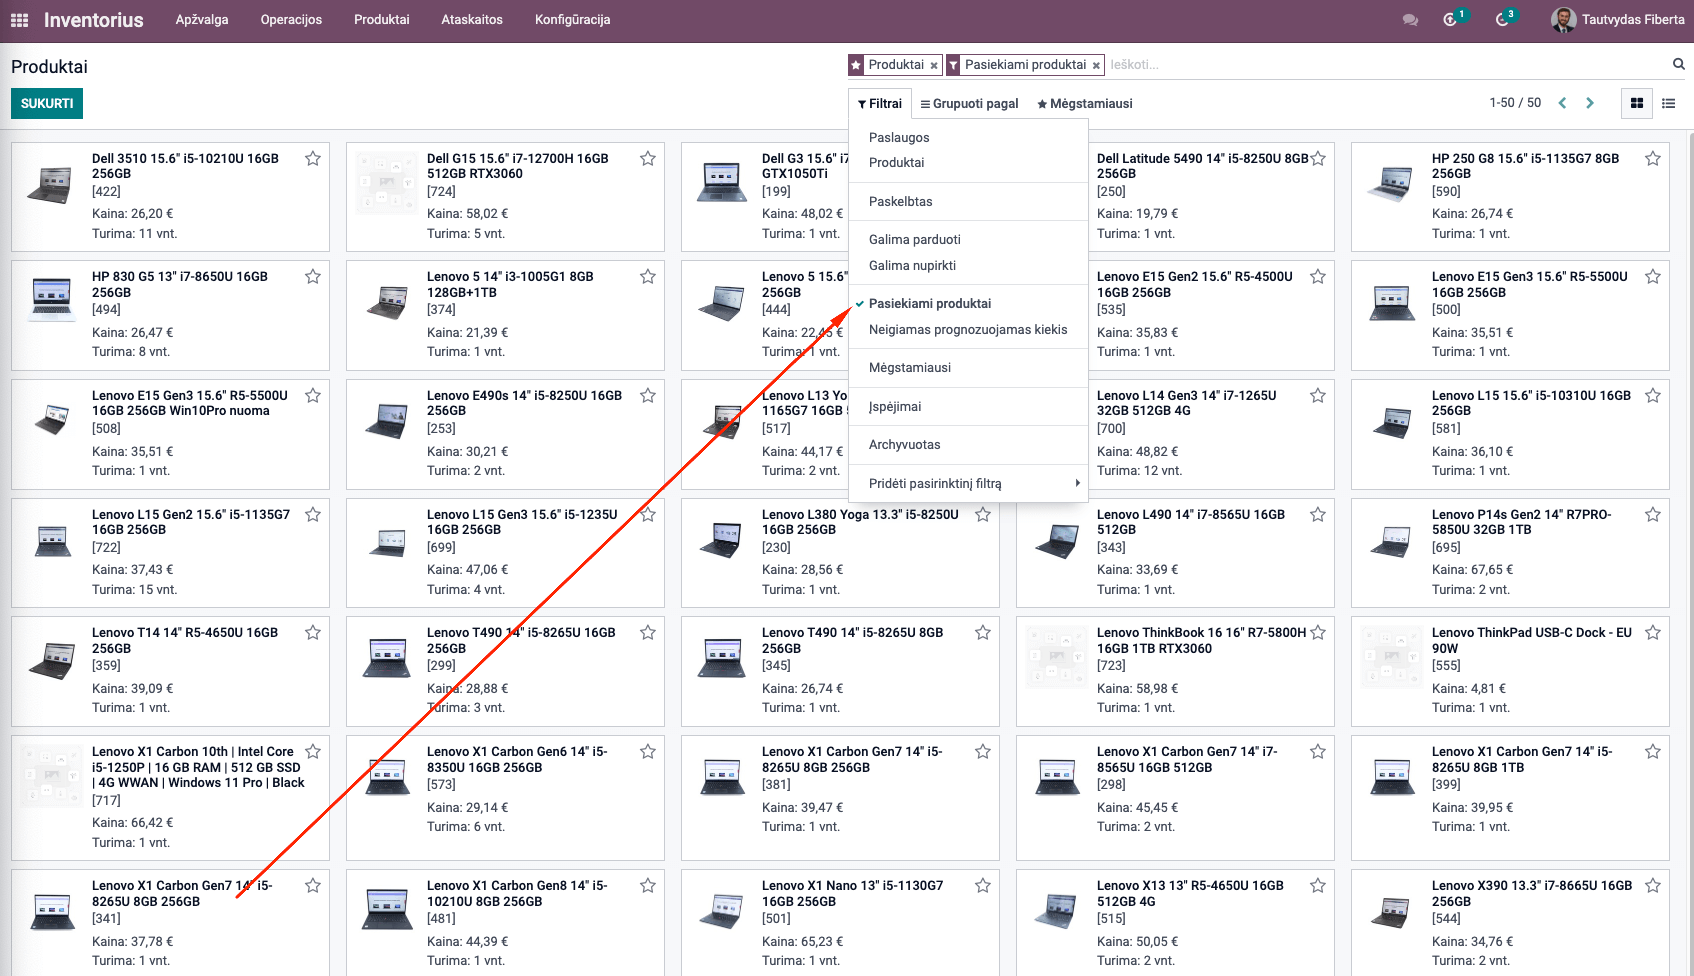Open Lenovo ThinkBook 16 16" R7-5800H card
Viewport: 1694px width, 976px height.
1175,671
